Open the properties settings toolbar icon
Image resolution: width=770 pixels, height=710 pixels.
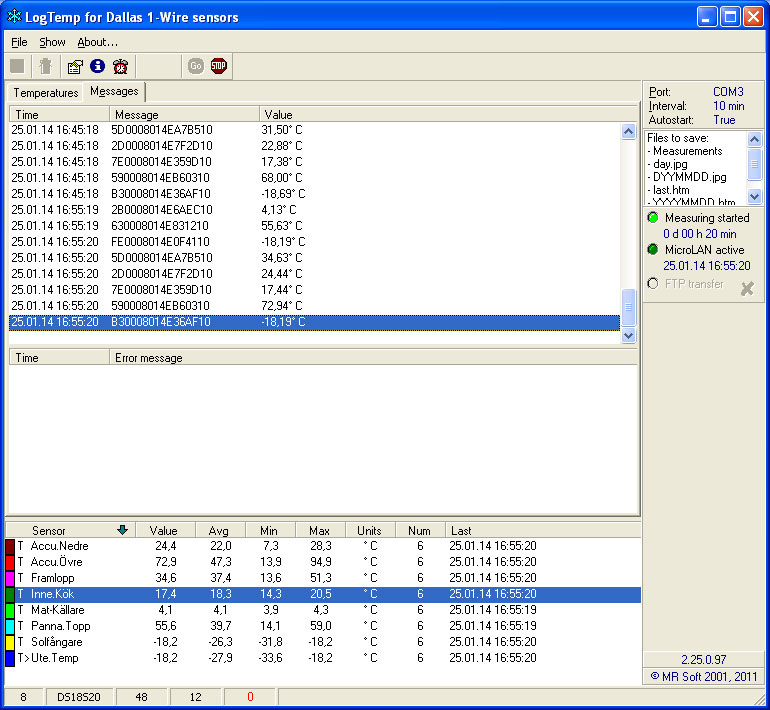[75, 66]
